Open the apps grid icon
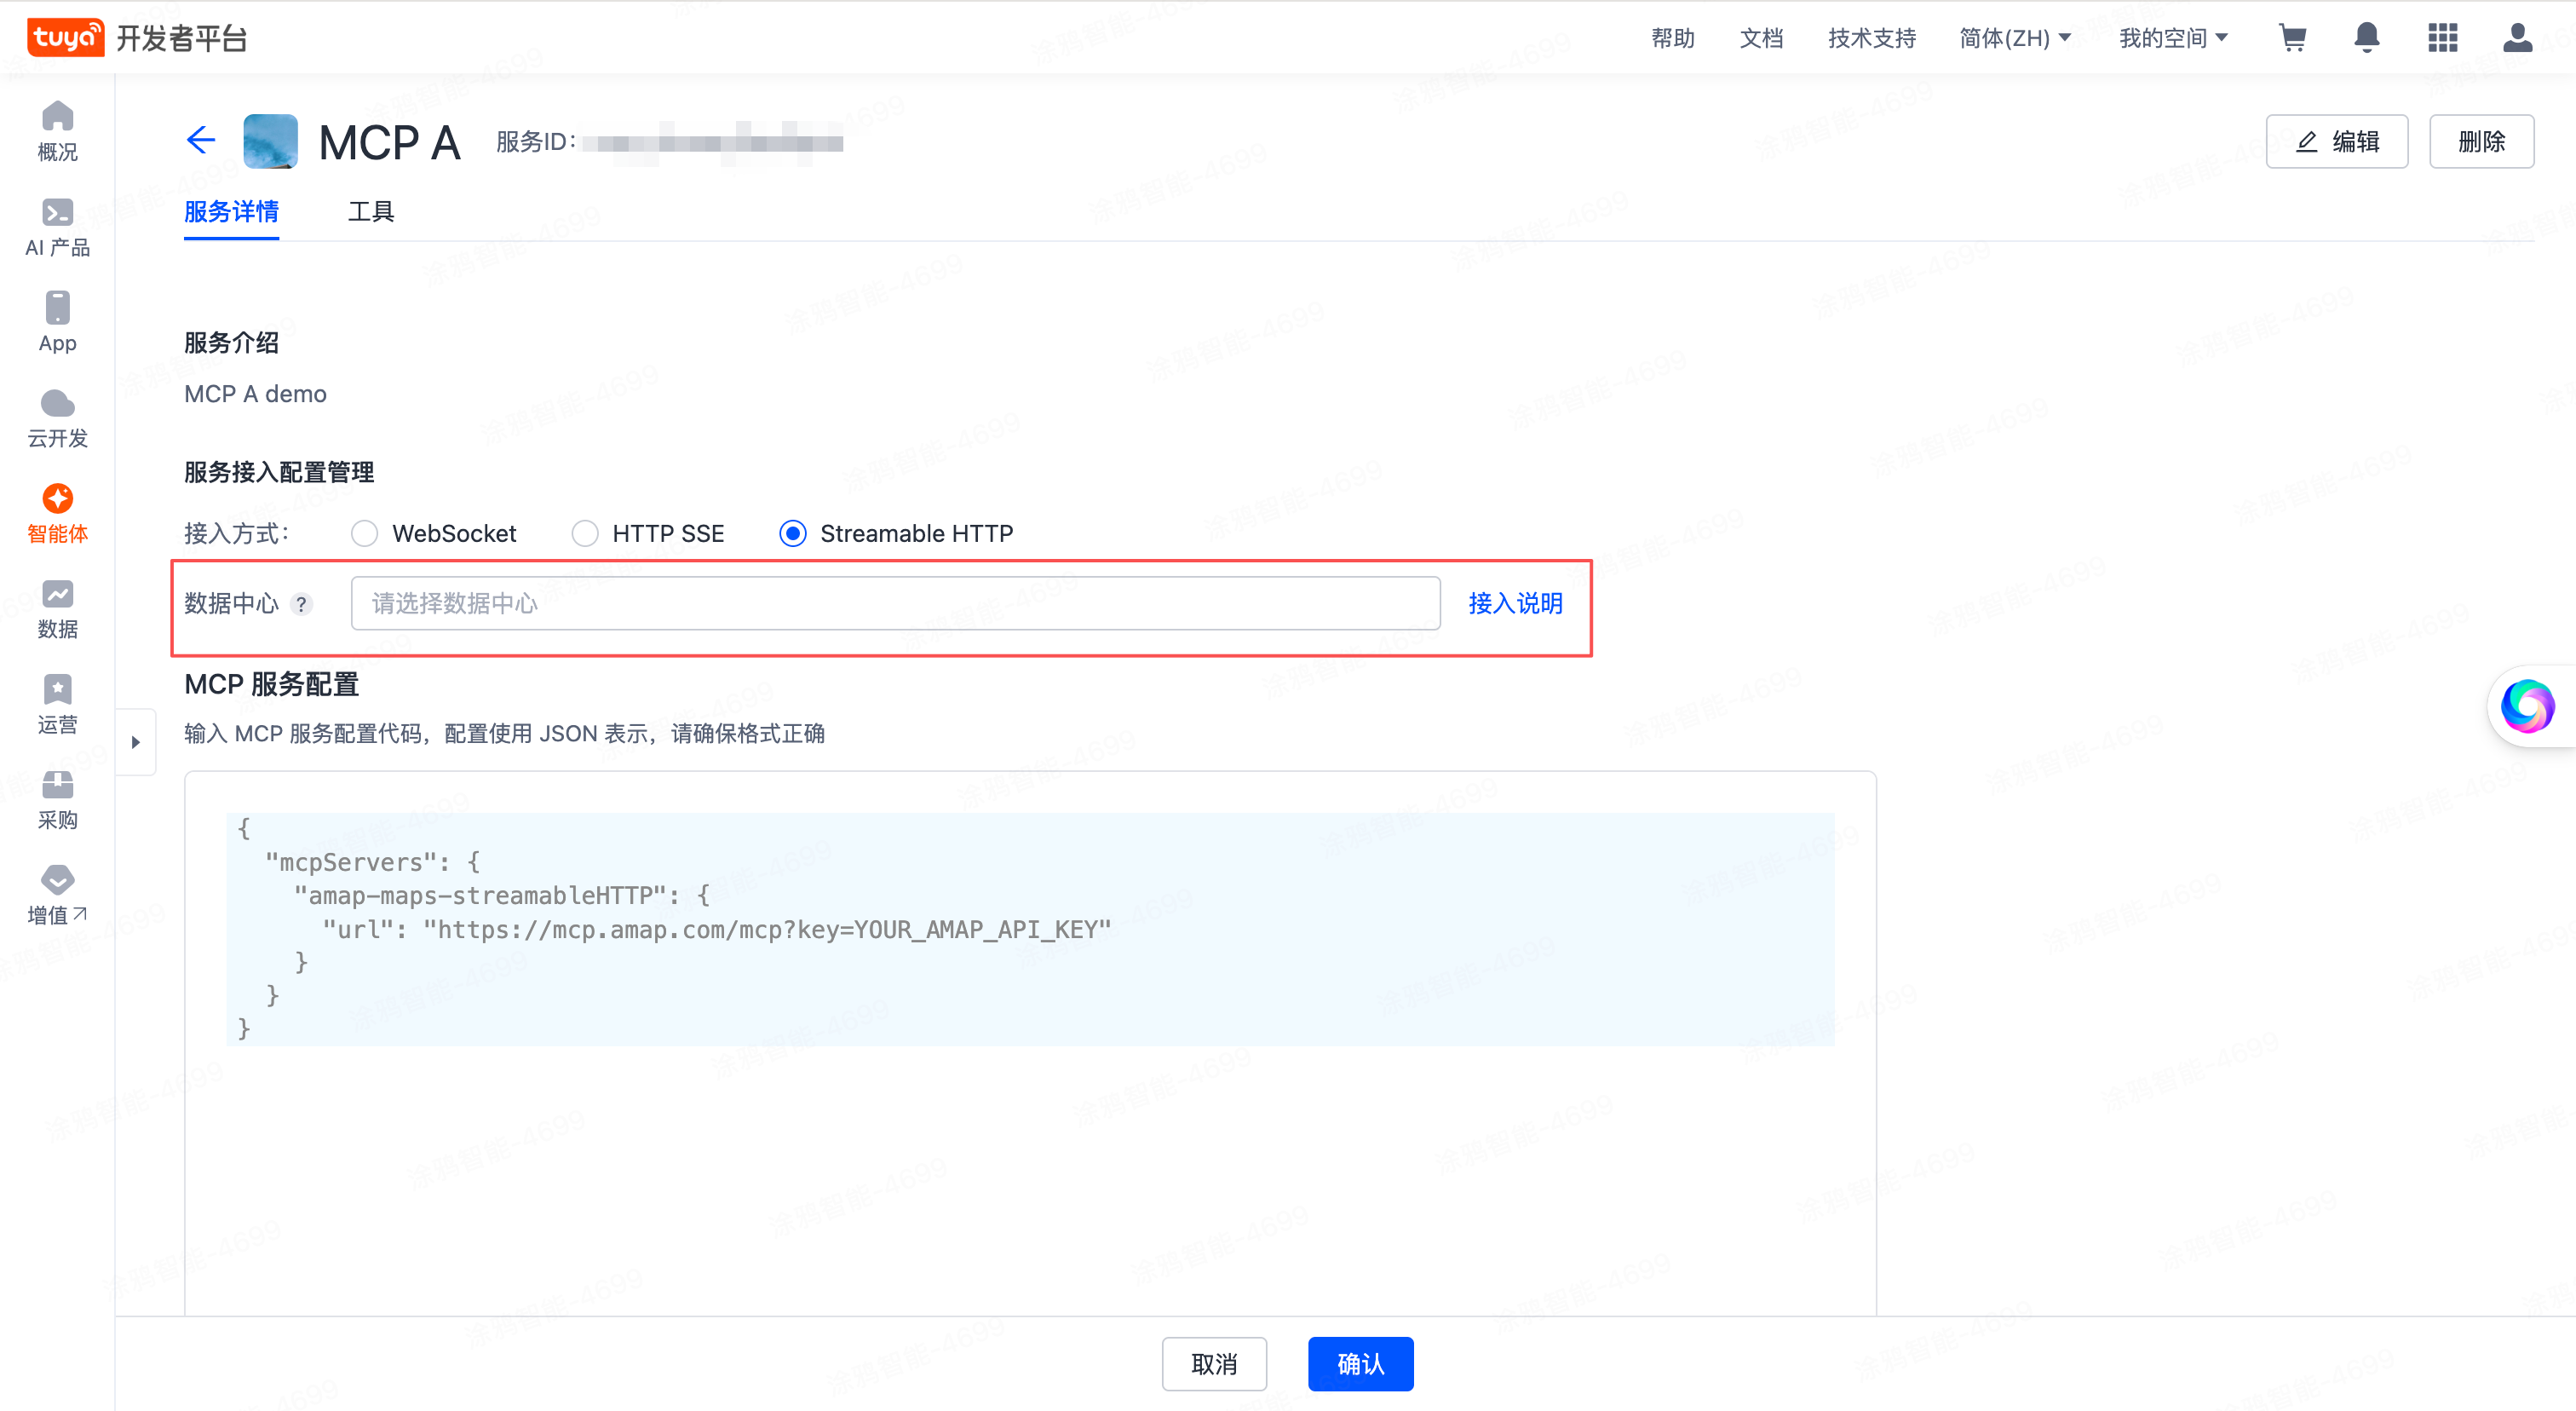The image size is (2576, 1411). pos(2442,38)
